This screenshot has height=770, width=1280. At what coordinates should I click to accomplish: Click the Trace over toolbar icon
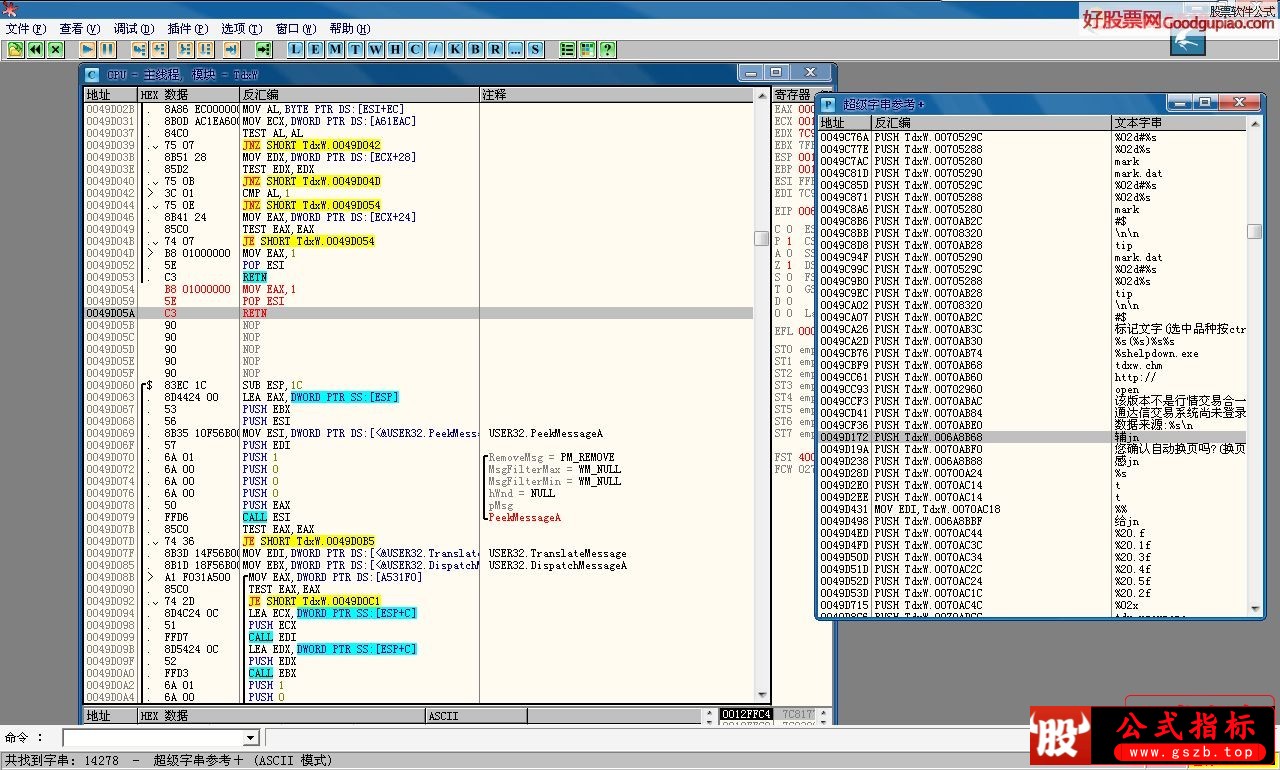206,49
